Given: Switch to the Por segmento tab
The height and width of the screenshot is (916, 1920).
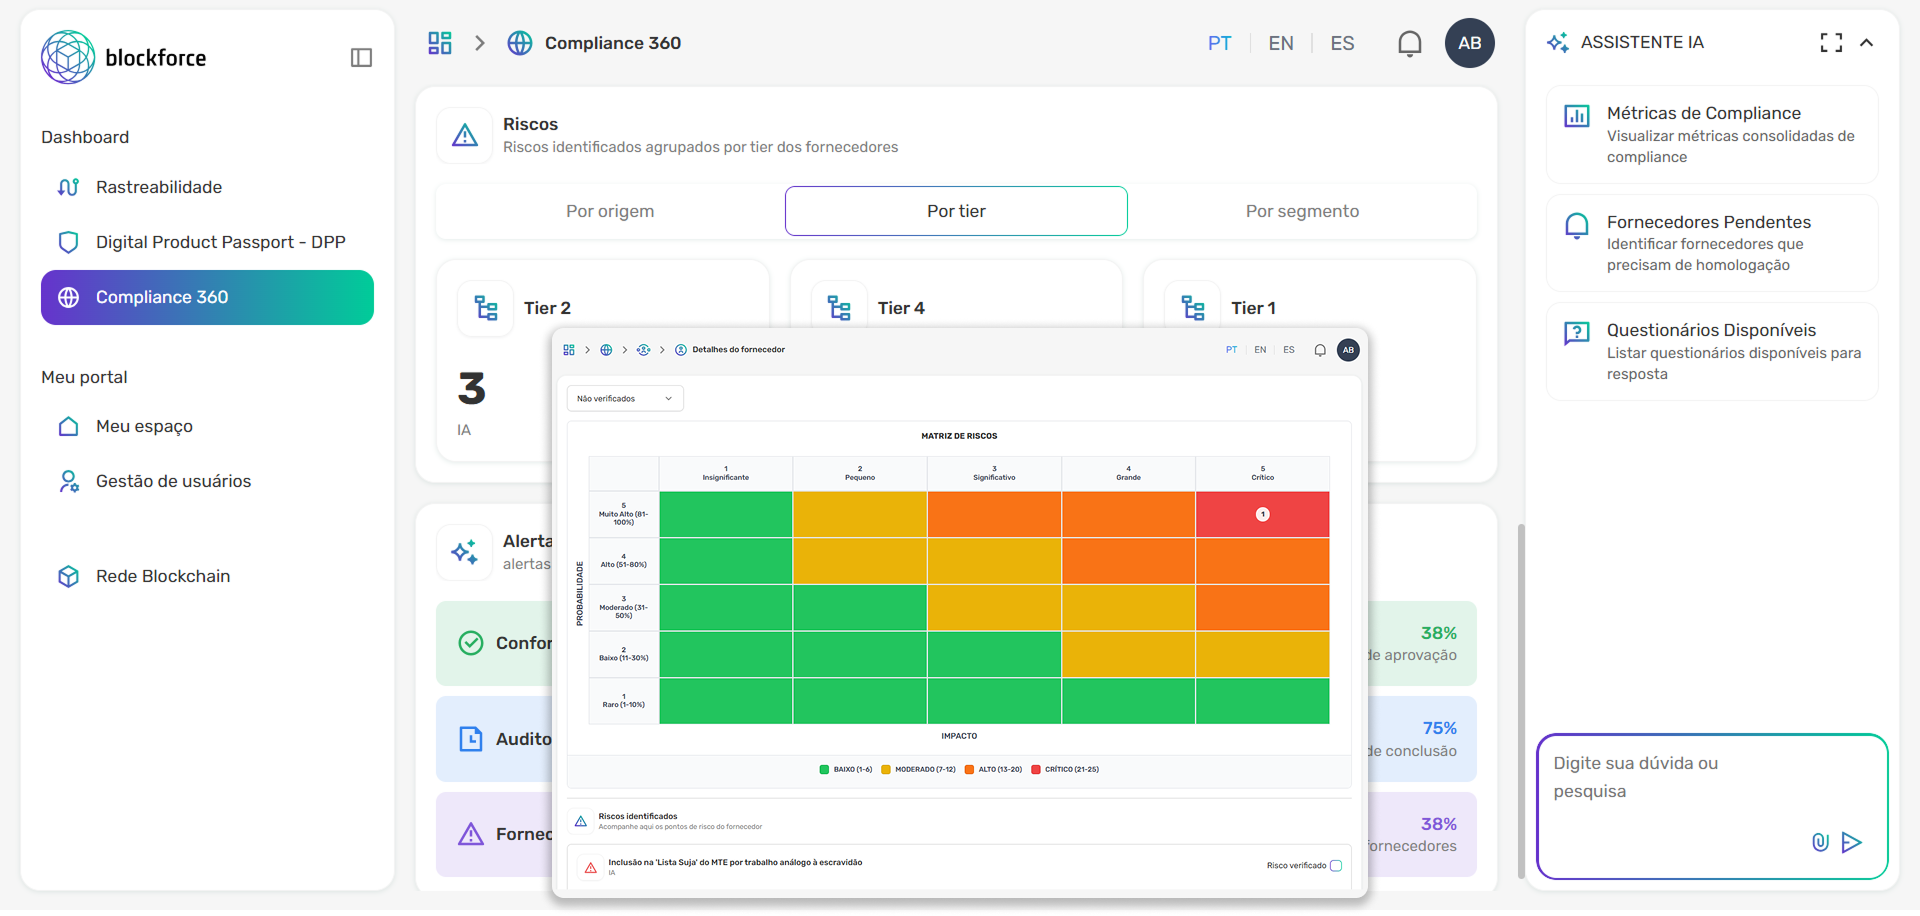Looking at the screenshot, I should [1302, 211].
